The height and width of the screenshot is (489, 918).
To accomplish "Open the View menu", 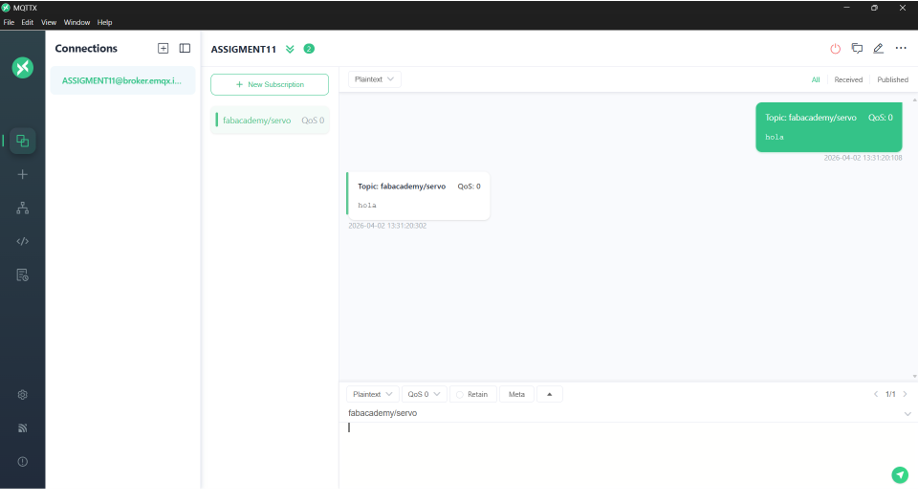I will coord(49,22).
